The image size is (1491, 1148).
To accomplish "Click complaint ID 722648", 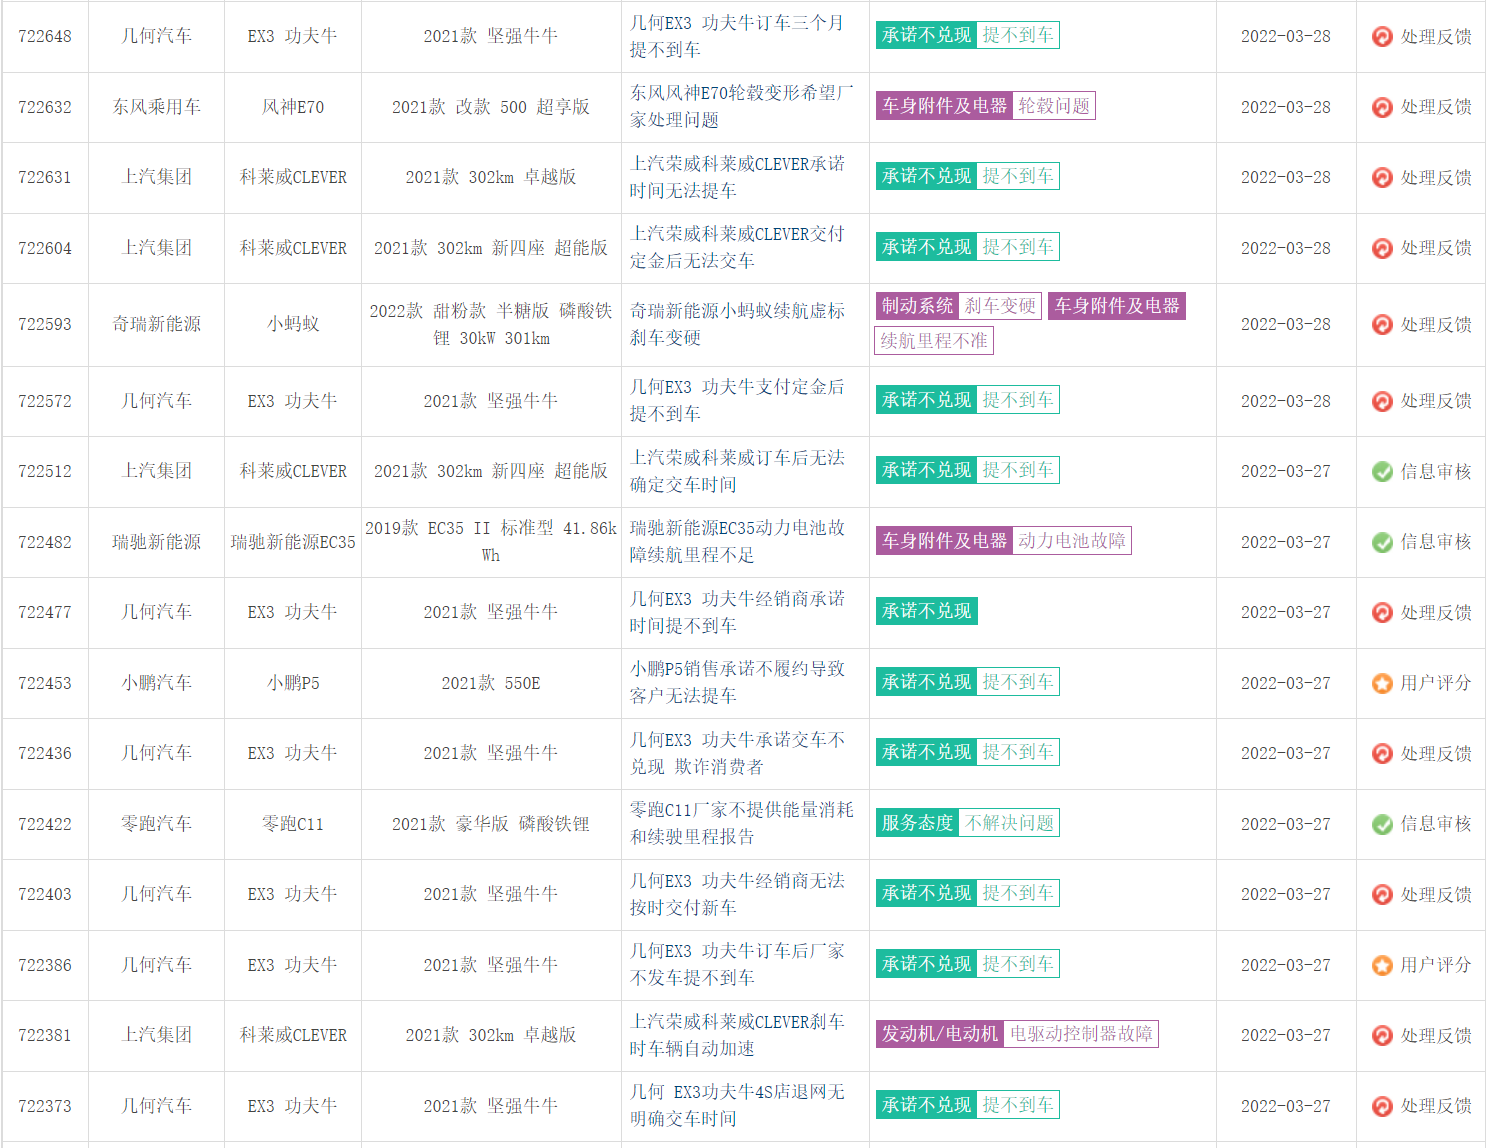I will click(x=45, y=37).
